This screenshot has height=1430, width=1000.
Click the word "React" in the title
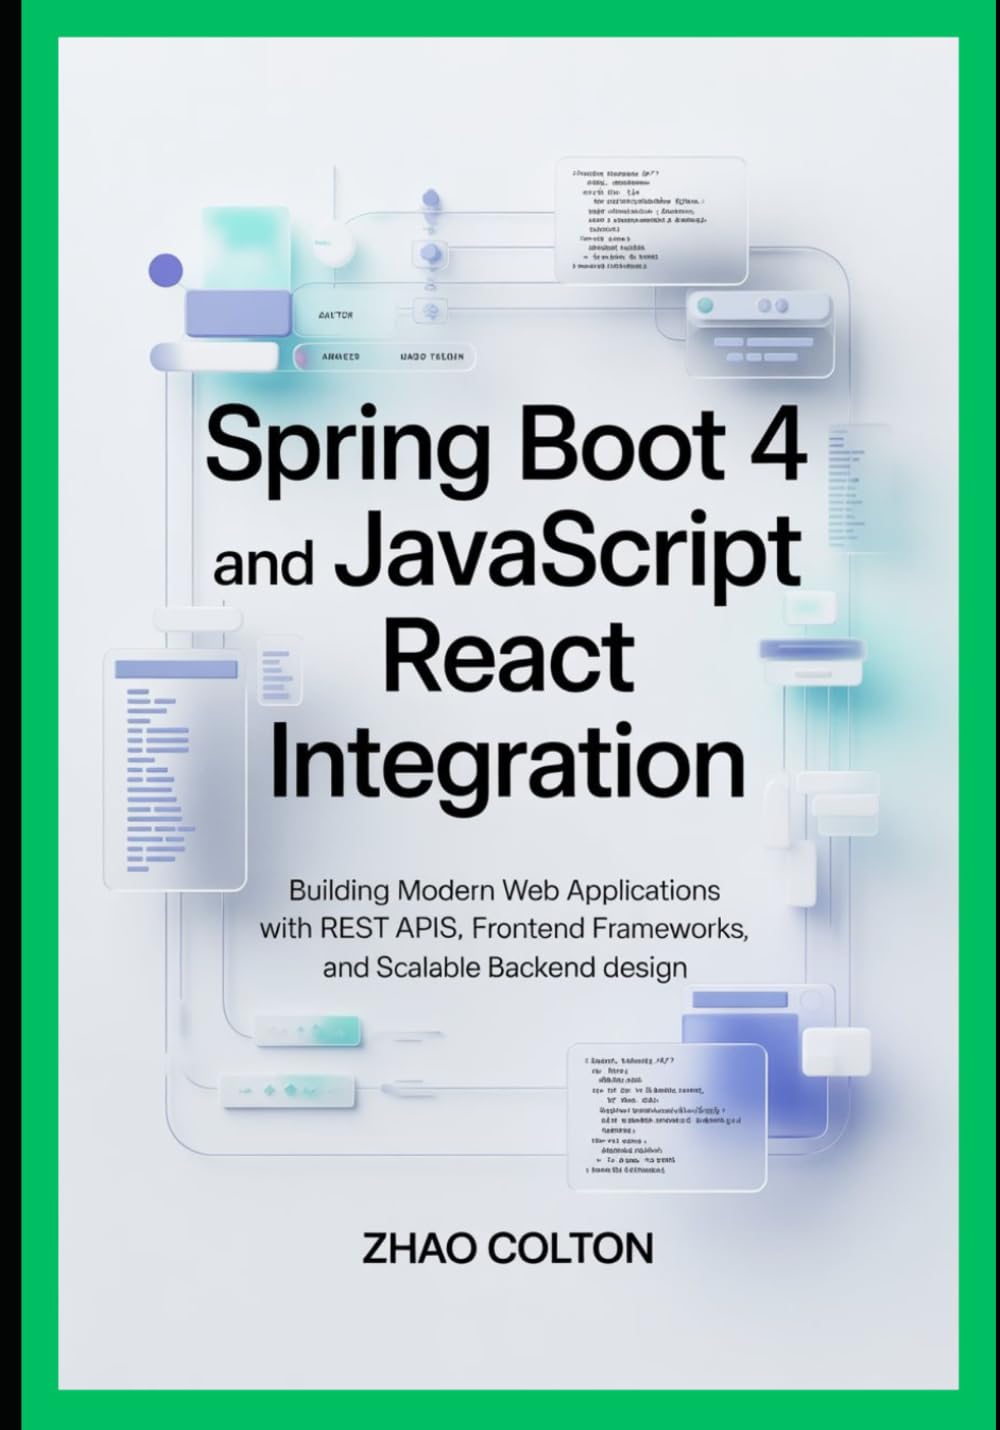click(508, 656)
